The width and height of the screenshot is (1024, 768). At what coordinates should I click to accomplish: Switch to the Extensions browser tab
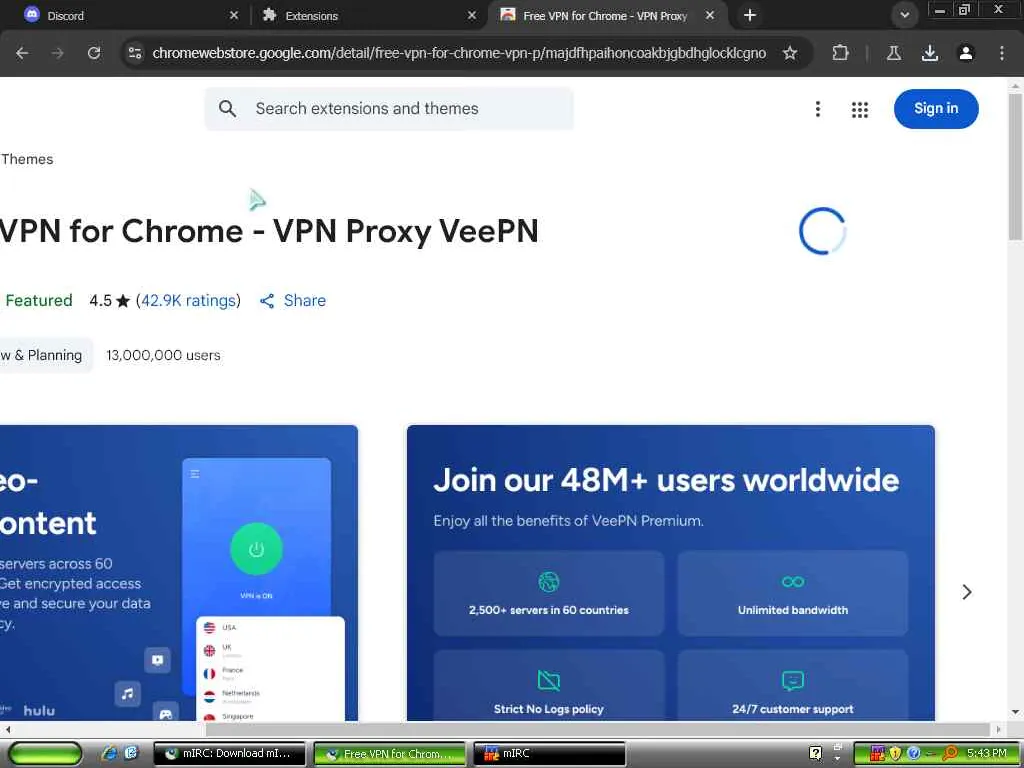click(x=369, y=15)
